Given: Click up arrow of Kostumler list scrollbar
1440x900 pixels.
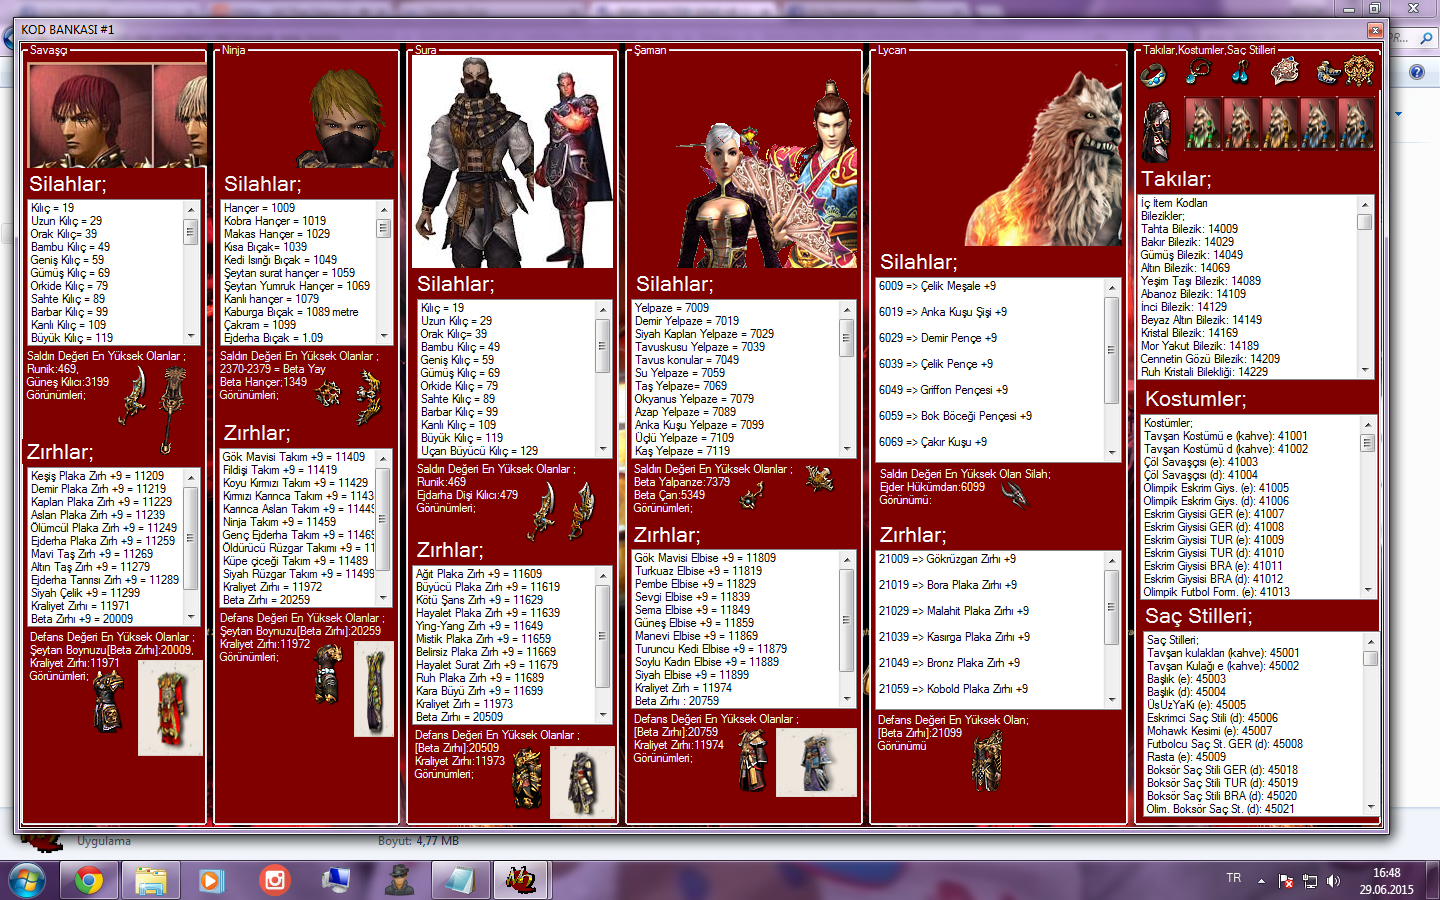Looking at the screenshot, I should 1369,425.
